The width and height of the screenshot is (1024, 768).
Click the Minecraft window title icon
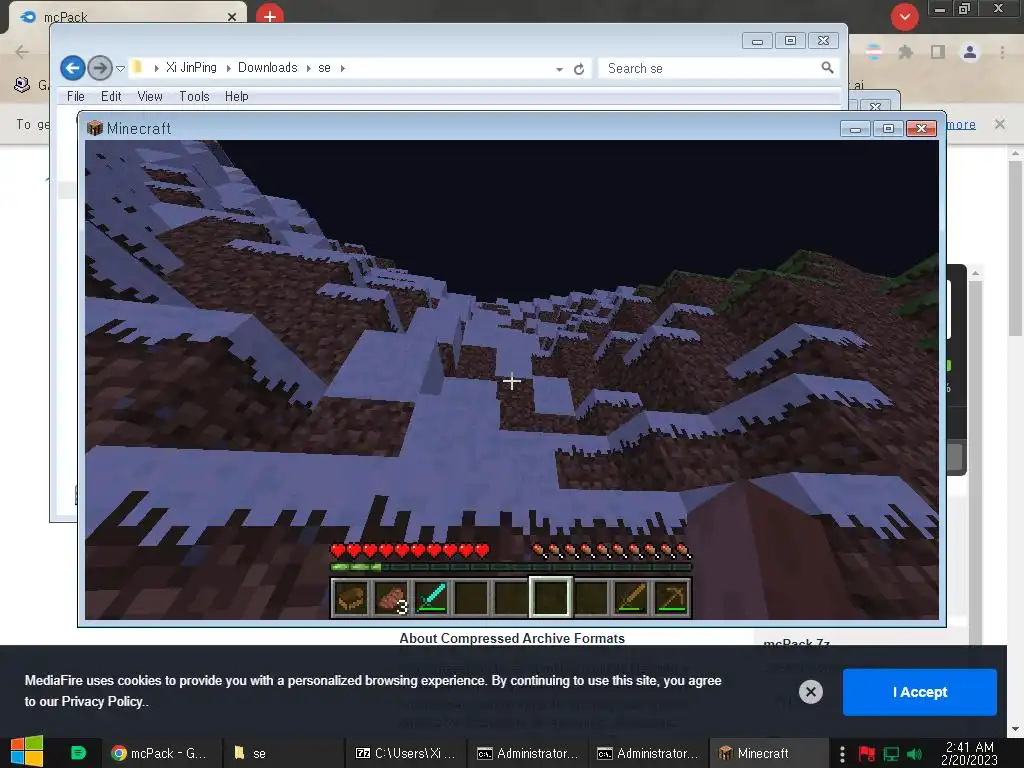pos(95,128)
